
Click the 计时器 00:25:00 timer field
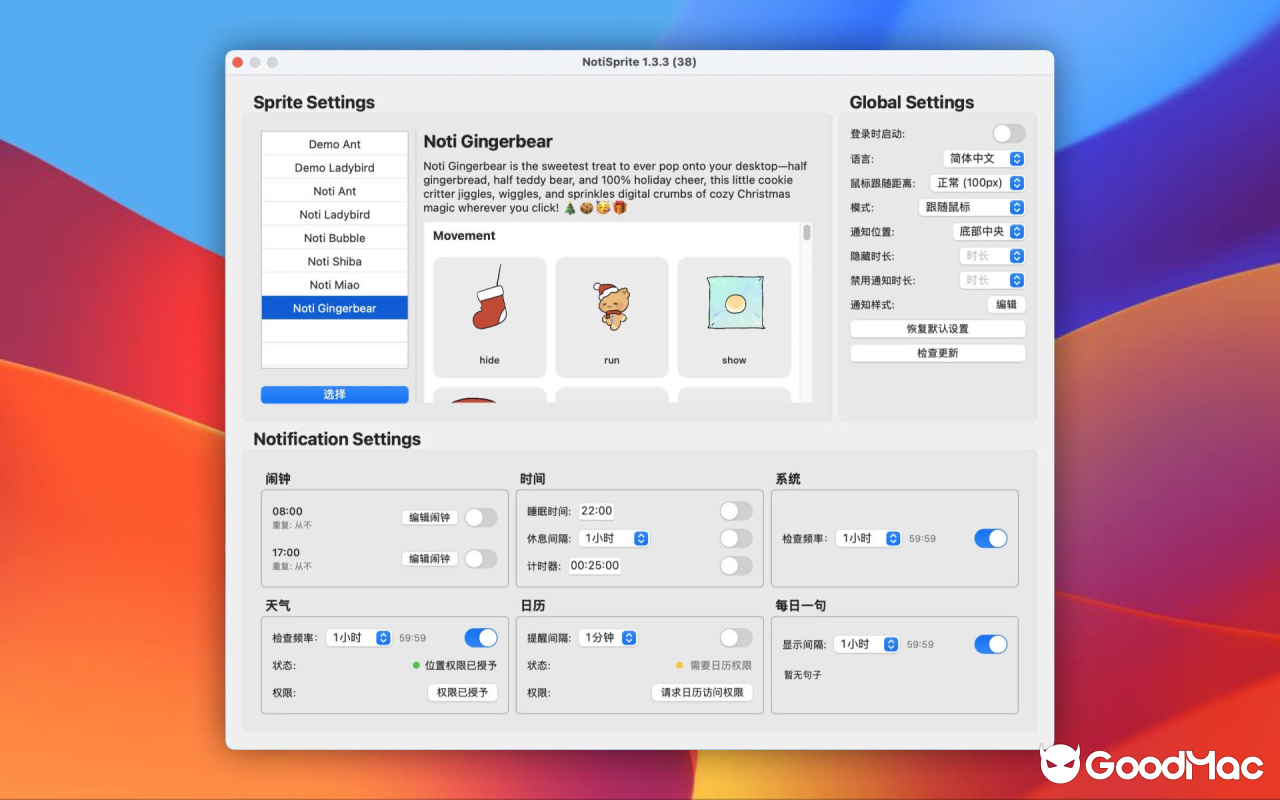pyautogui.click(x=596, y=565)
